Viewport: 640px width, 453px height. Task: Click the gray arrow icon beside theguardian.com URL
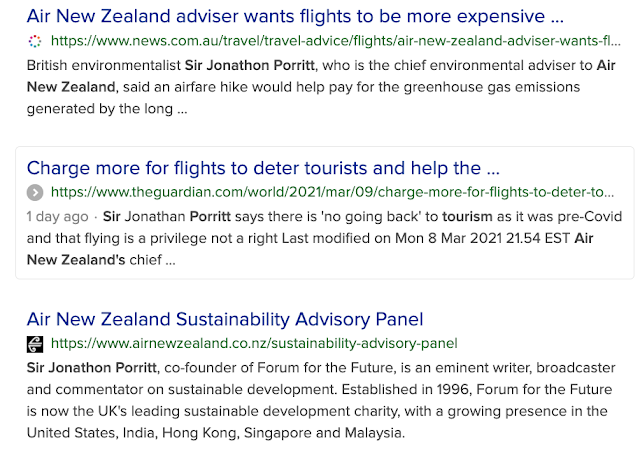coord(35,193)
